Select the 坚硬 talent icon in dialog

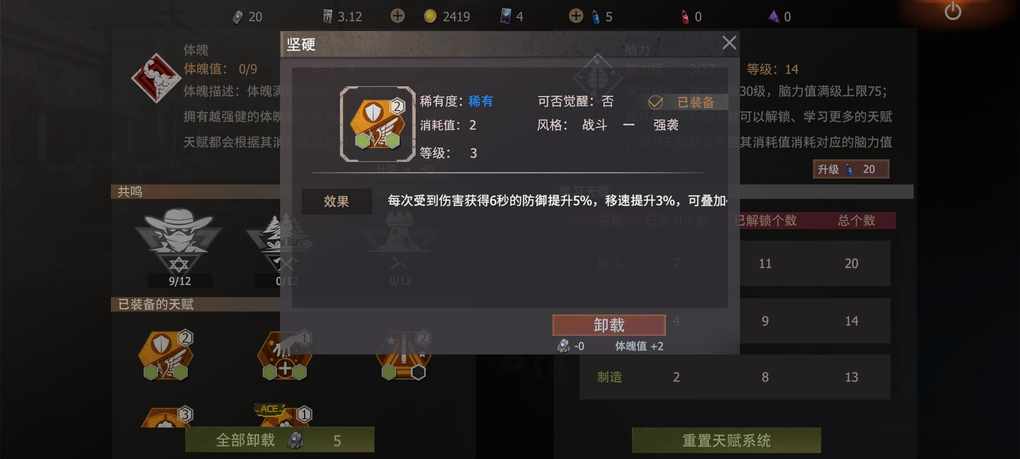click(x=377, y=124)
